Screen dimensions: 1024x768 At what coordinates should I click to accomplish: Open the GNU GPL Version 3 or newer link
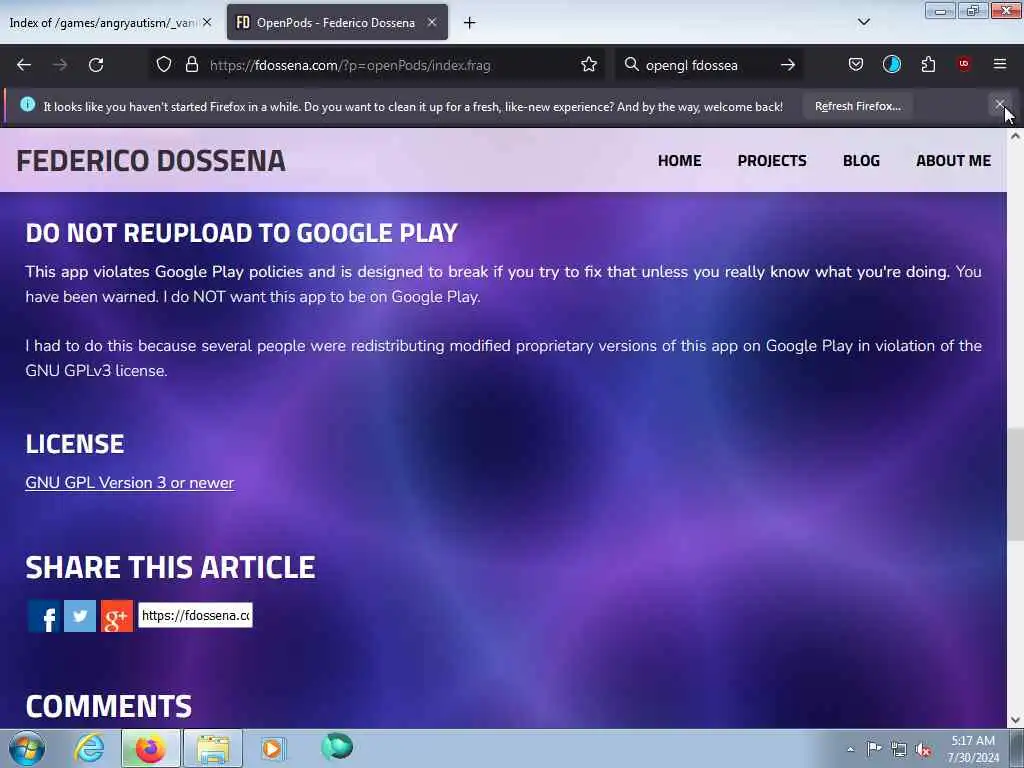129,483
